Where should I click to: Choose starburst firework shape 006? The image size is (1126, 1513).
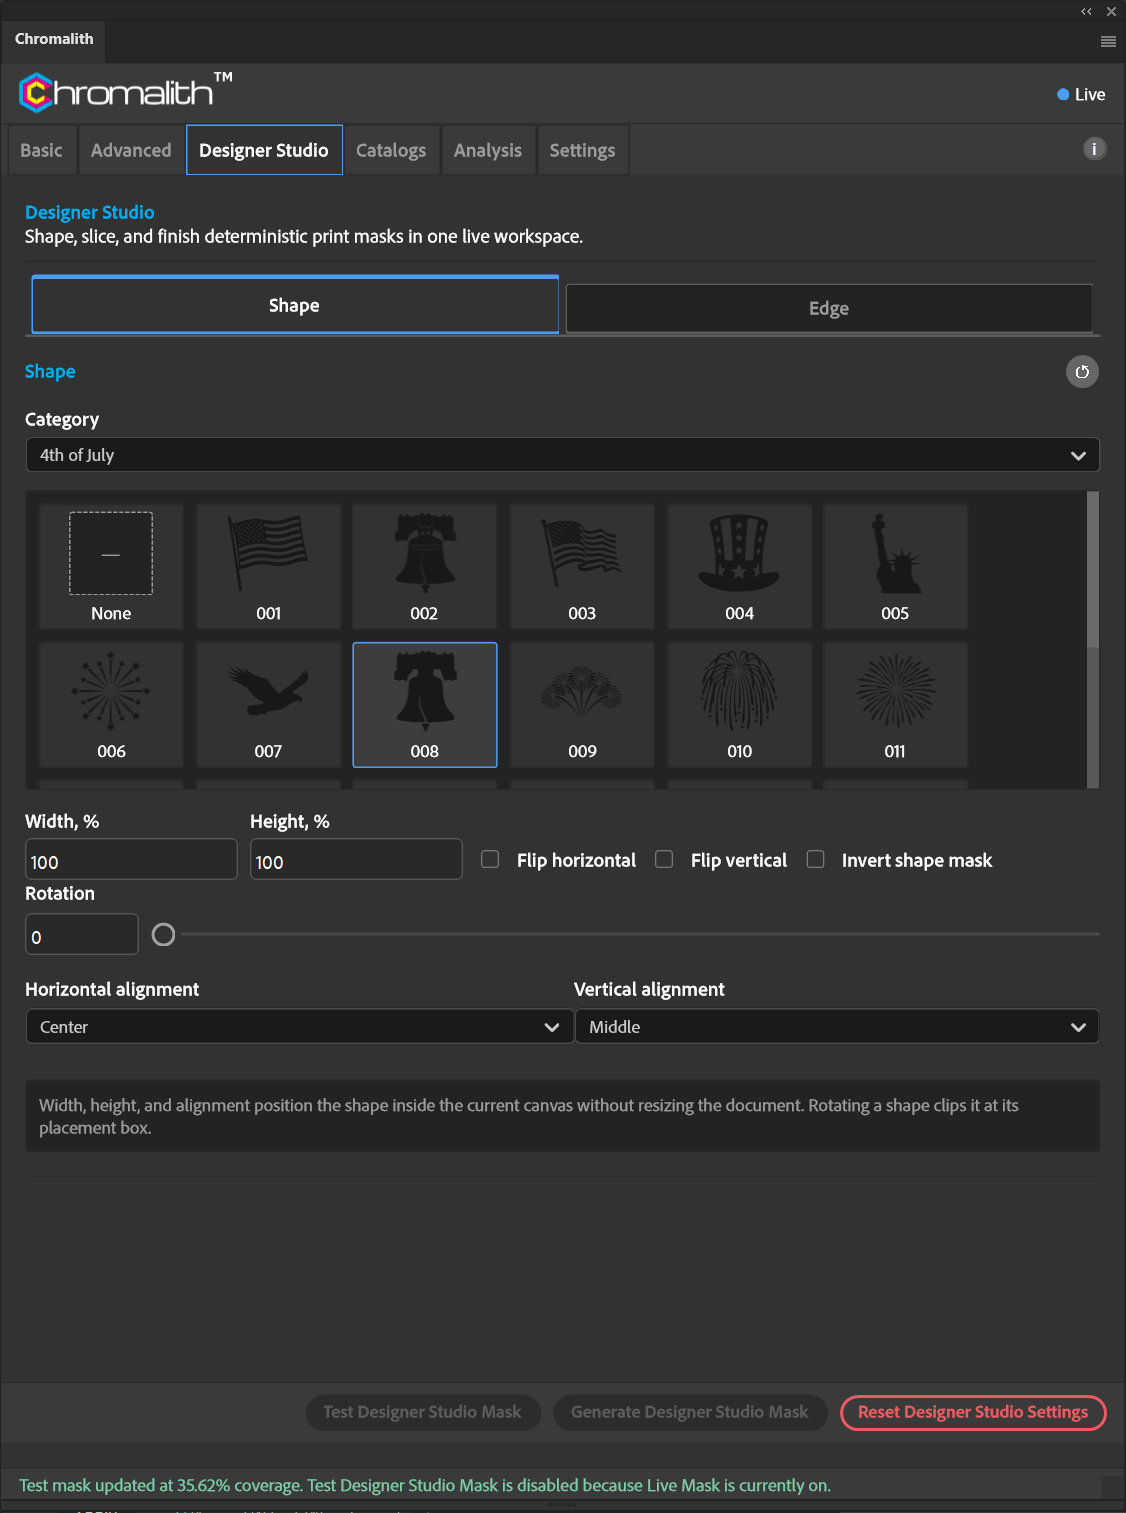click(111, 705)
